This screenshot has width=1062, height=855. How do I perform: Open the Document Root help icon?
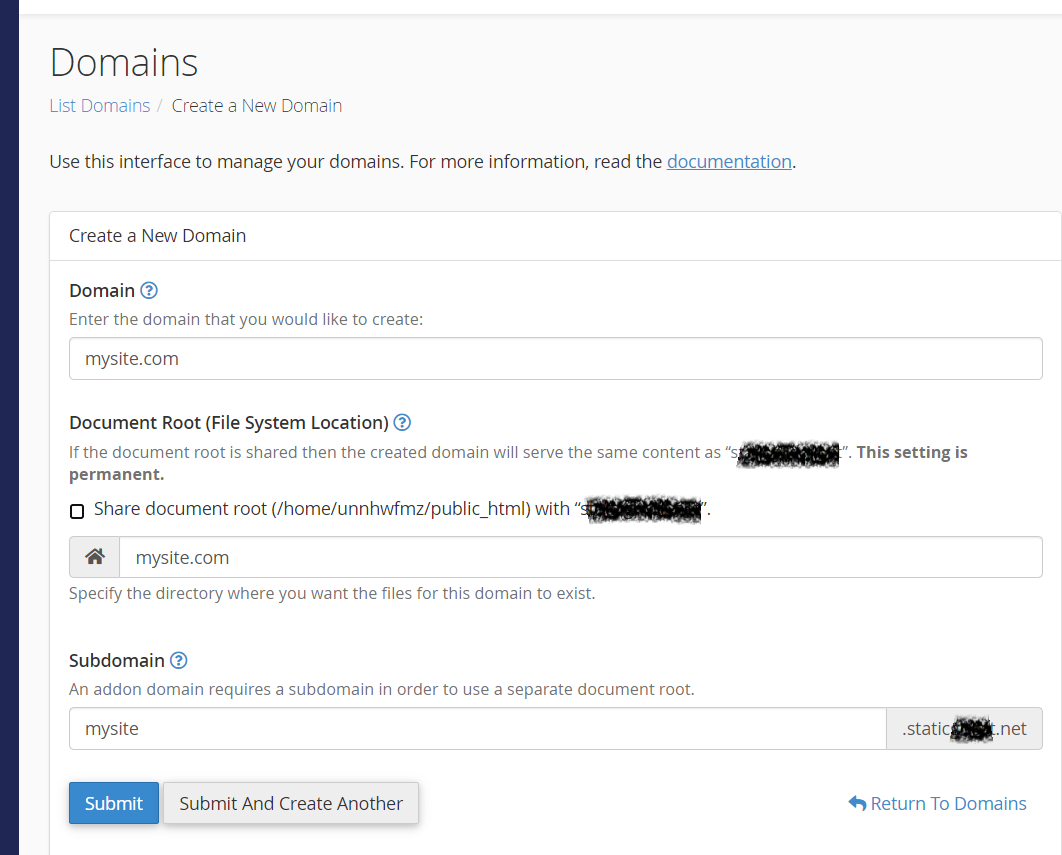point(402,422)
